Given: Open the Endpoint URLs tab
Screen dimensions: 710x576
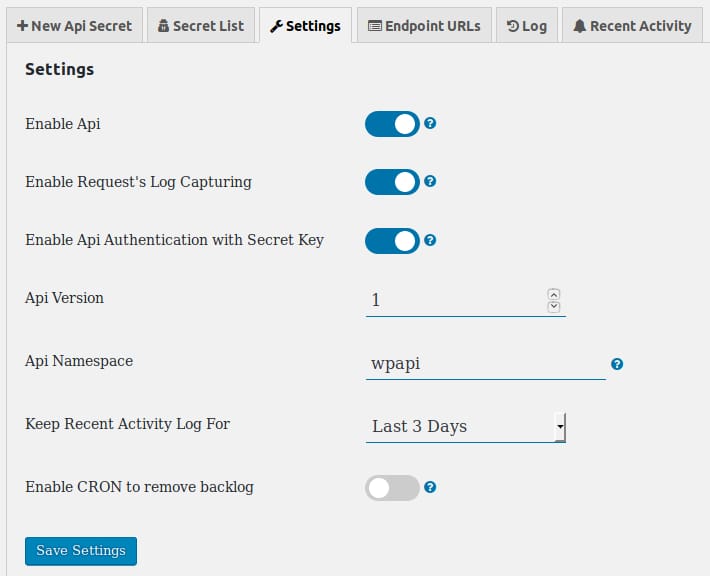Looking at the screenshot, I should click(x=424, y=26).
